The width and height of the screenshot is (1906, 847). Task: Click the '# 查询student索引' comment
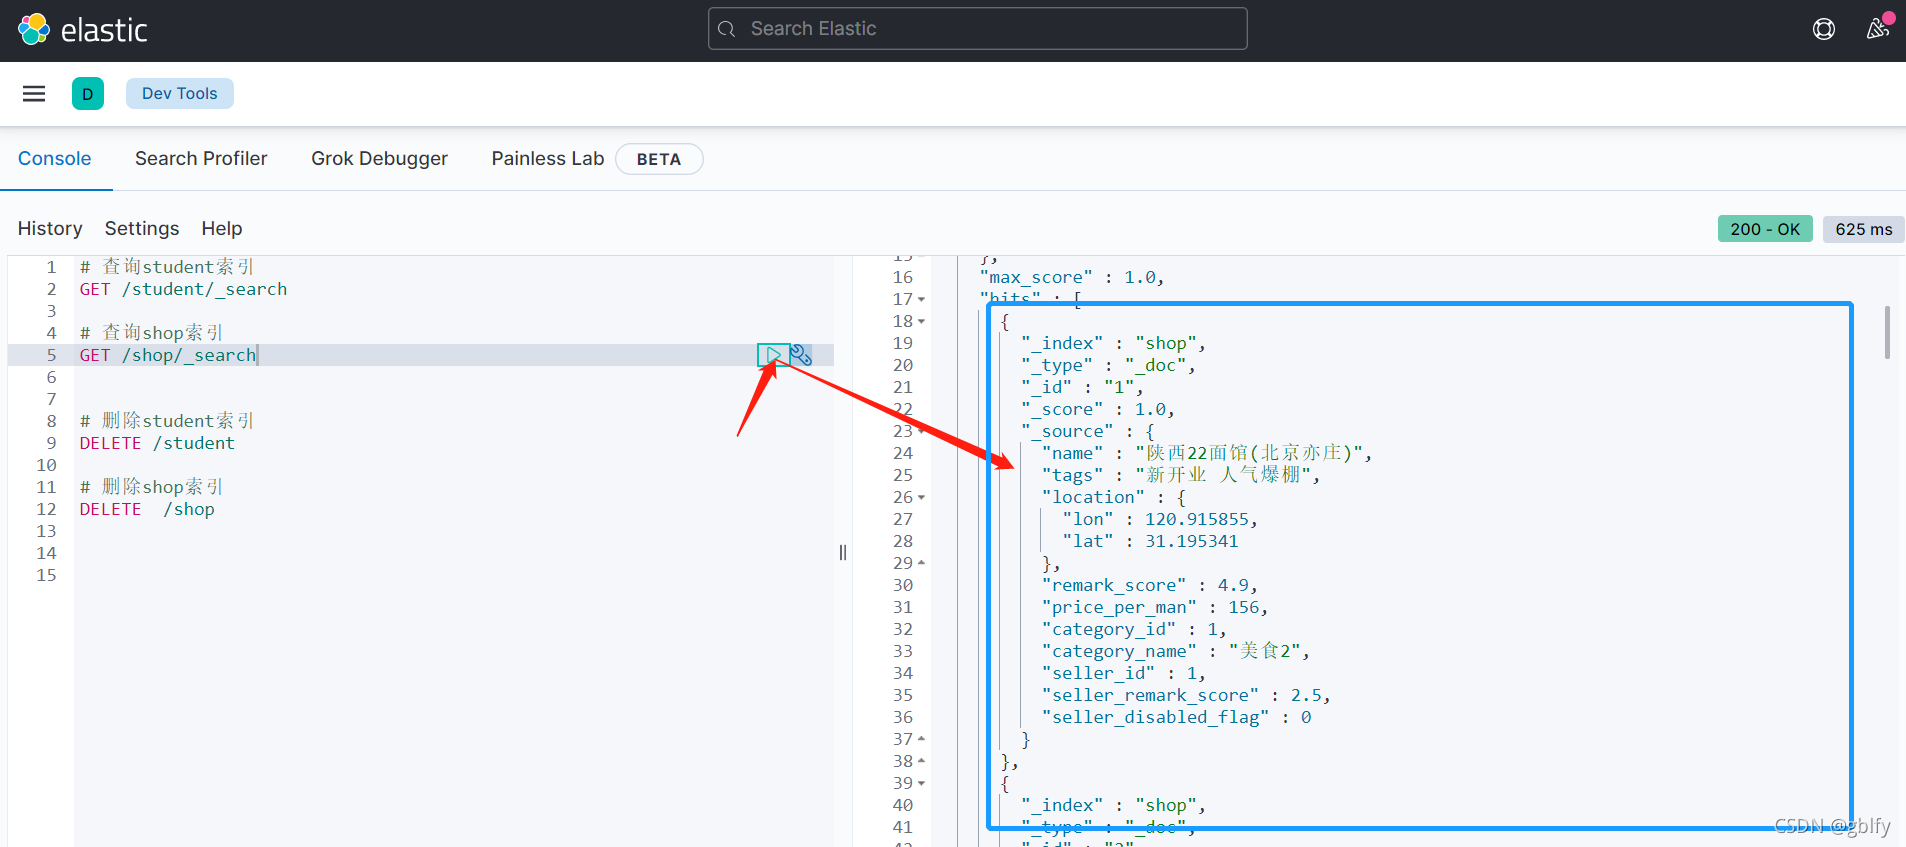[x=167, y=267]
